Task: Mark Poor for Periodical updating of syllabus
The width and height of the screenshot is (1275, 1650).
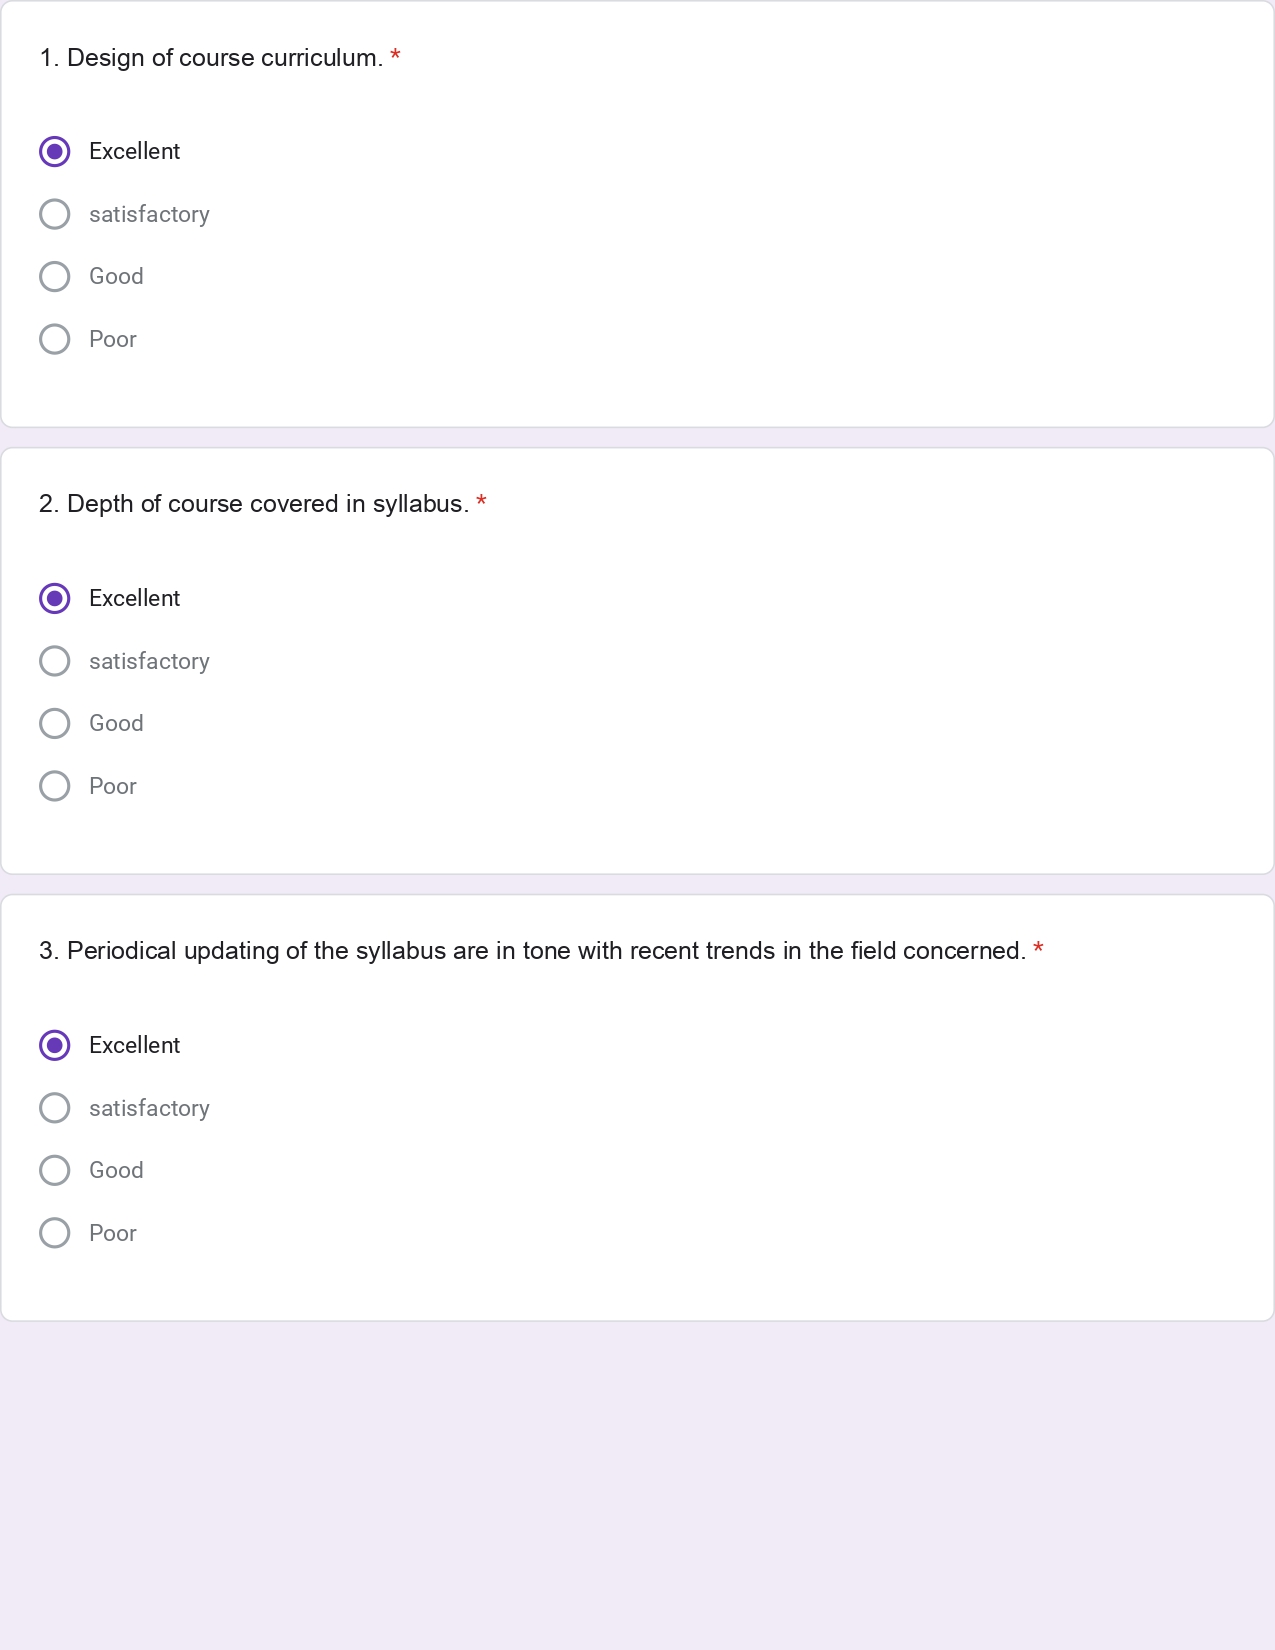Action: [55, 1233]
